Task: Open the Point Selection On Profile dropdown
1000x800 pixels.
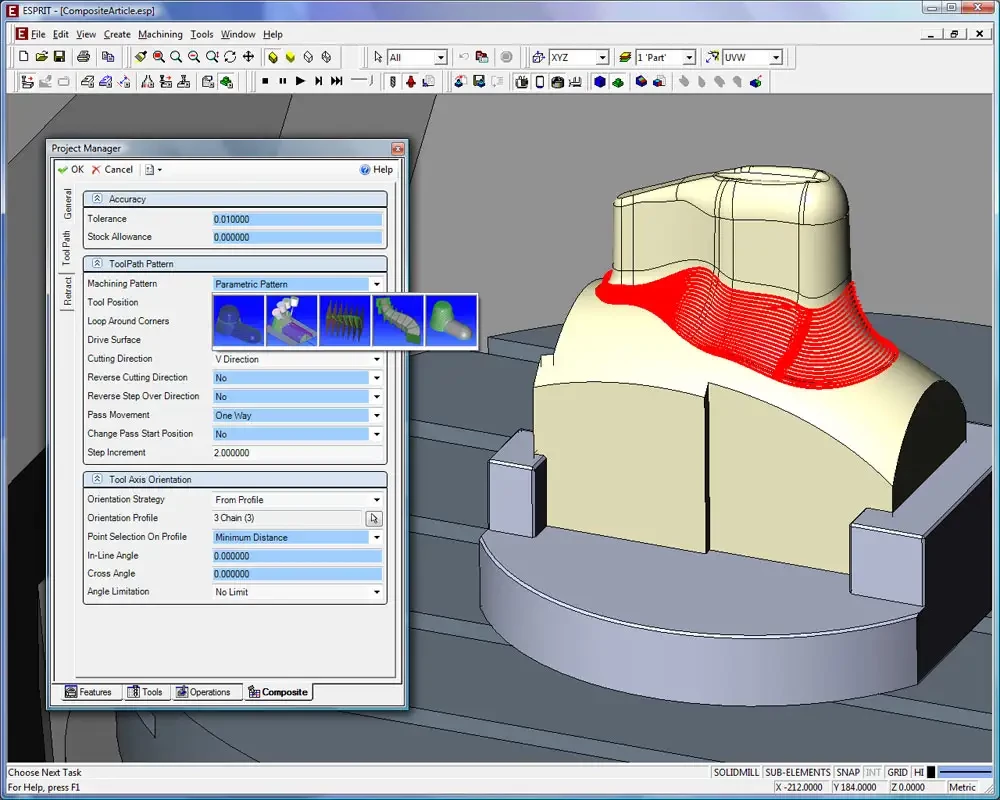Action: pos(377,538)
